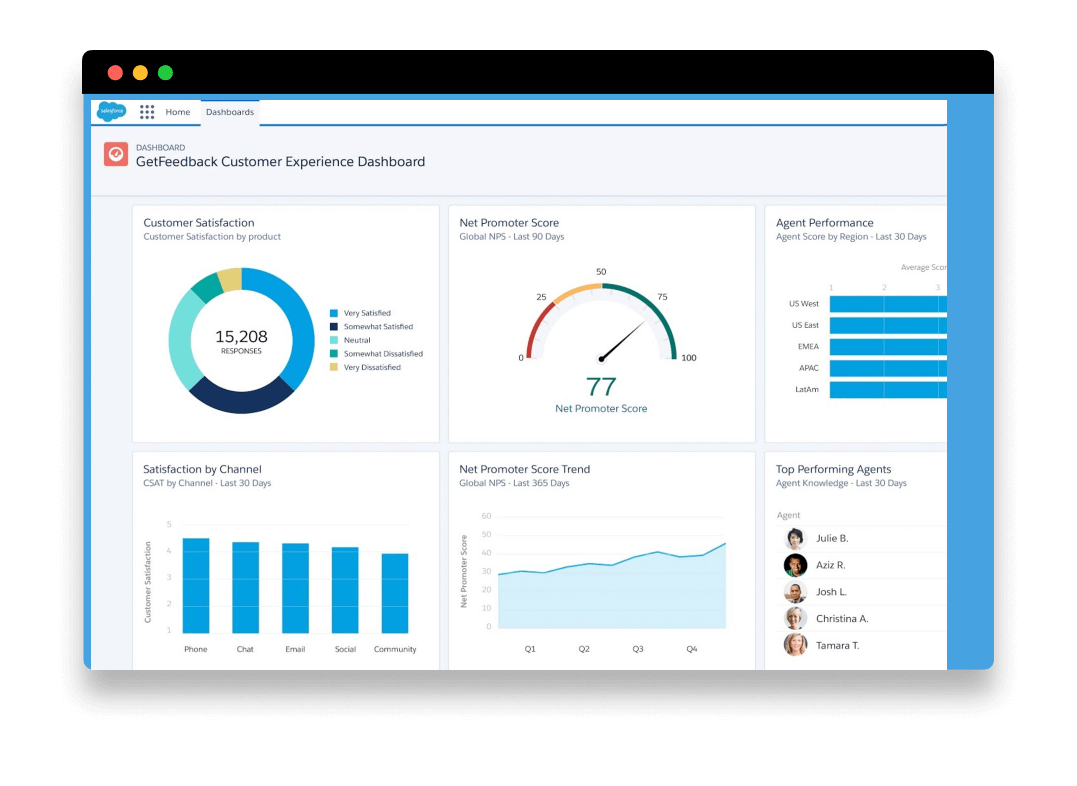Switch to the Home tab
Screen dimensions: 1077x786
pos(178,111)
